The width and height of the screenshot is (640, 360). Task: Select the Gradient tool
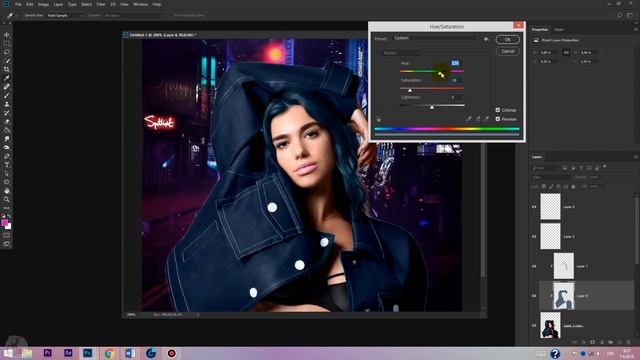click(x=7, y=130)
